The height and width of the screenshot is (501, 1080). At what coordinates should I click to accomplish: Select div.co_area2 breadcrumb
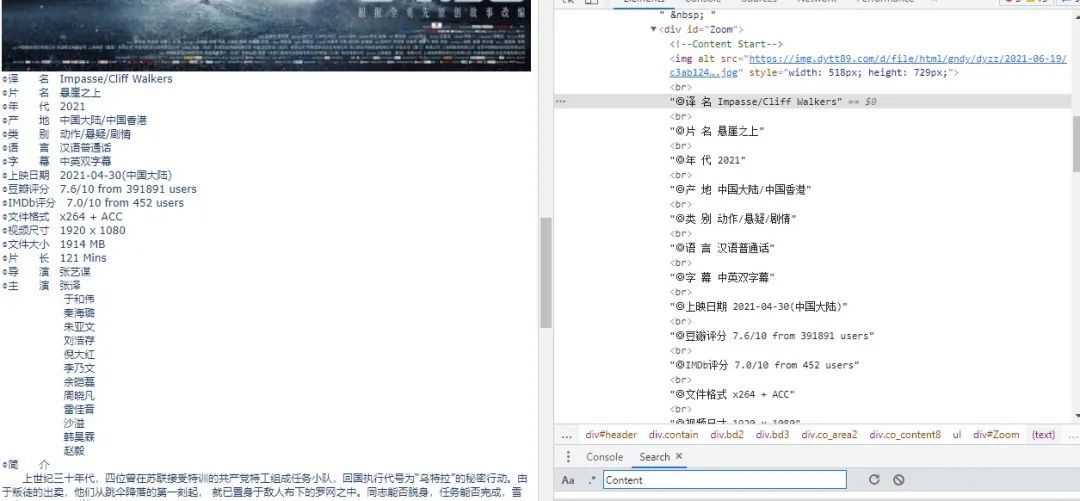829,435
